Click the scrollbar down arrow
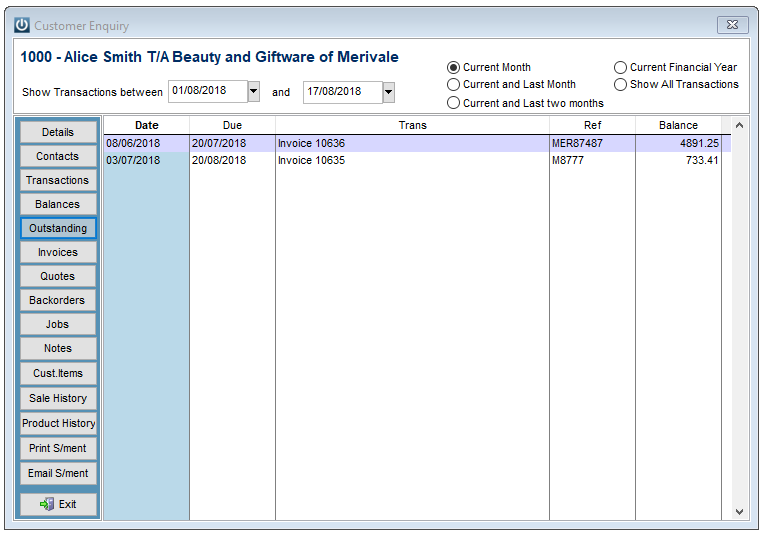Image resolution: width=764 pixels, height=536 pixels. point(739,512)
